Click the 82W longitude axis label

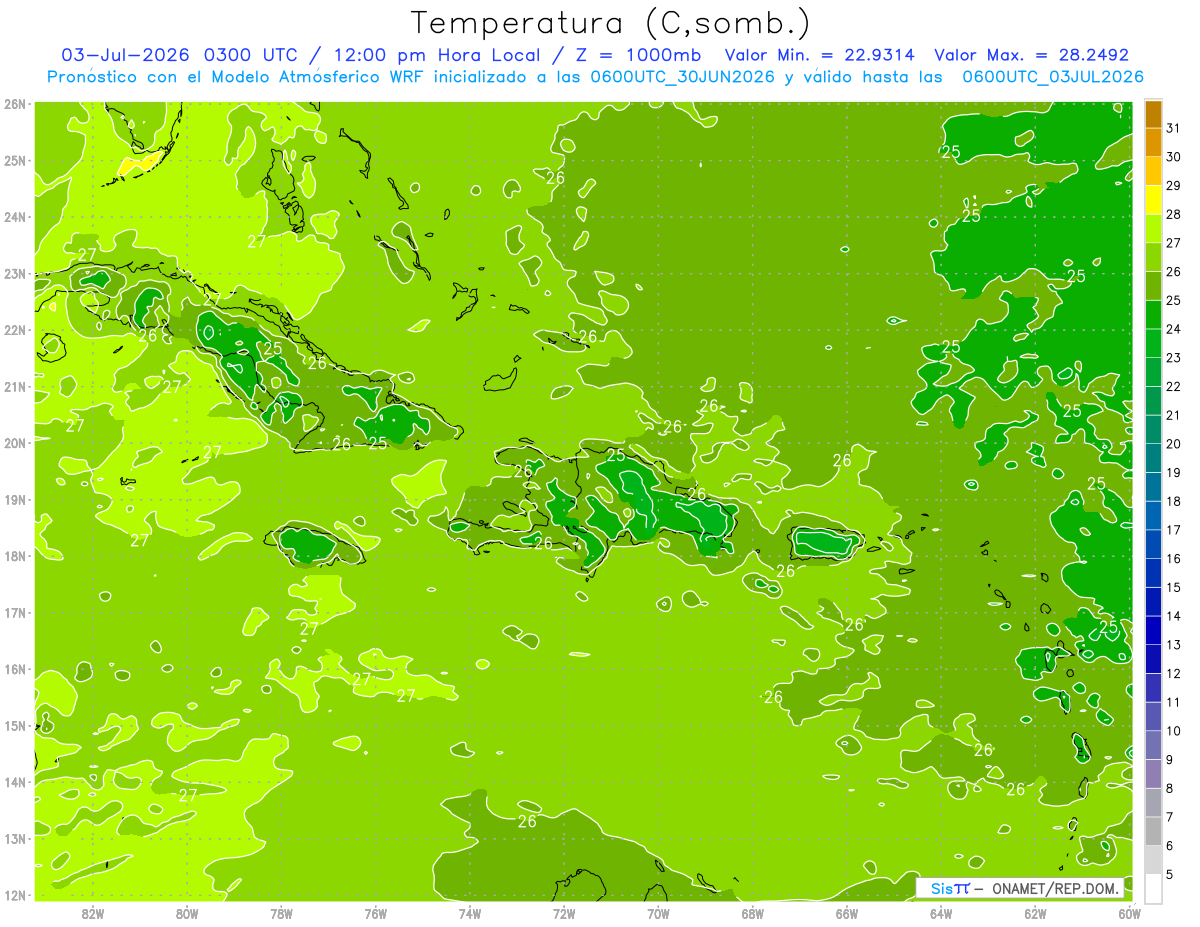[x=92, y=913]
